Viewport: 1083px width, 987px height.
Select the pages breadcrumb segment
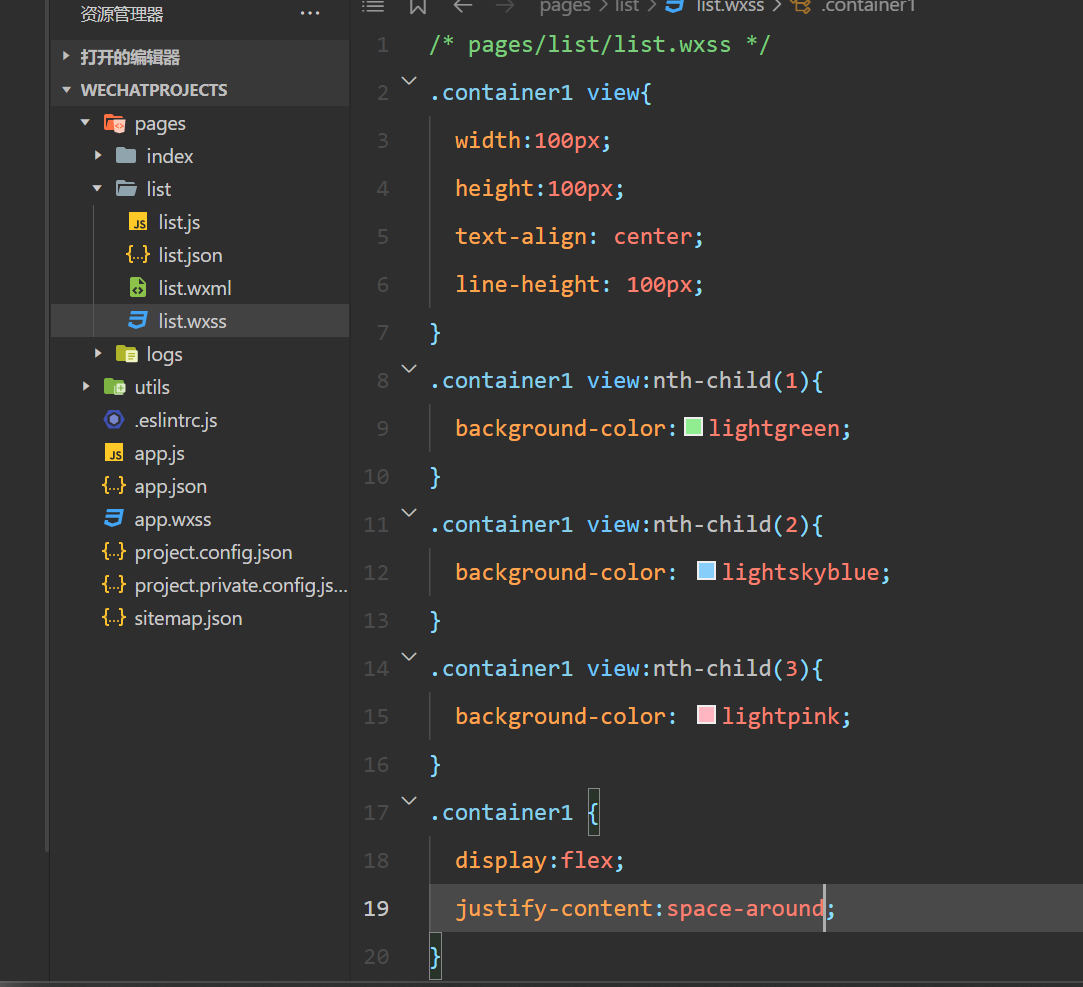coord(565,6)
